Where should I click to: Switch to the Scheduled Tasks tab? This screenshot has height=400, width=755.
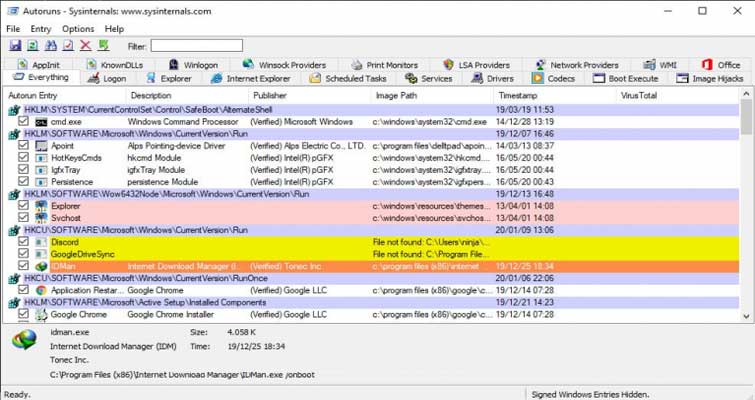(348, 78)
